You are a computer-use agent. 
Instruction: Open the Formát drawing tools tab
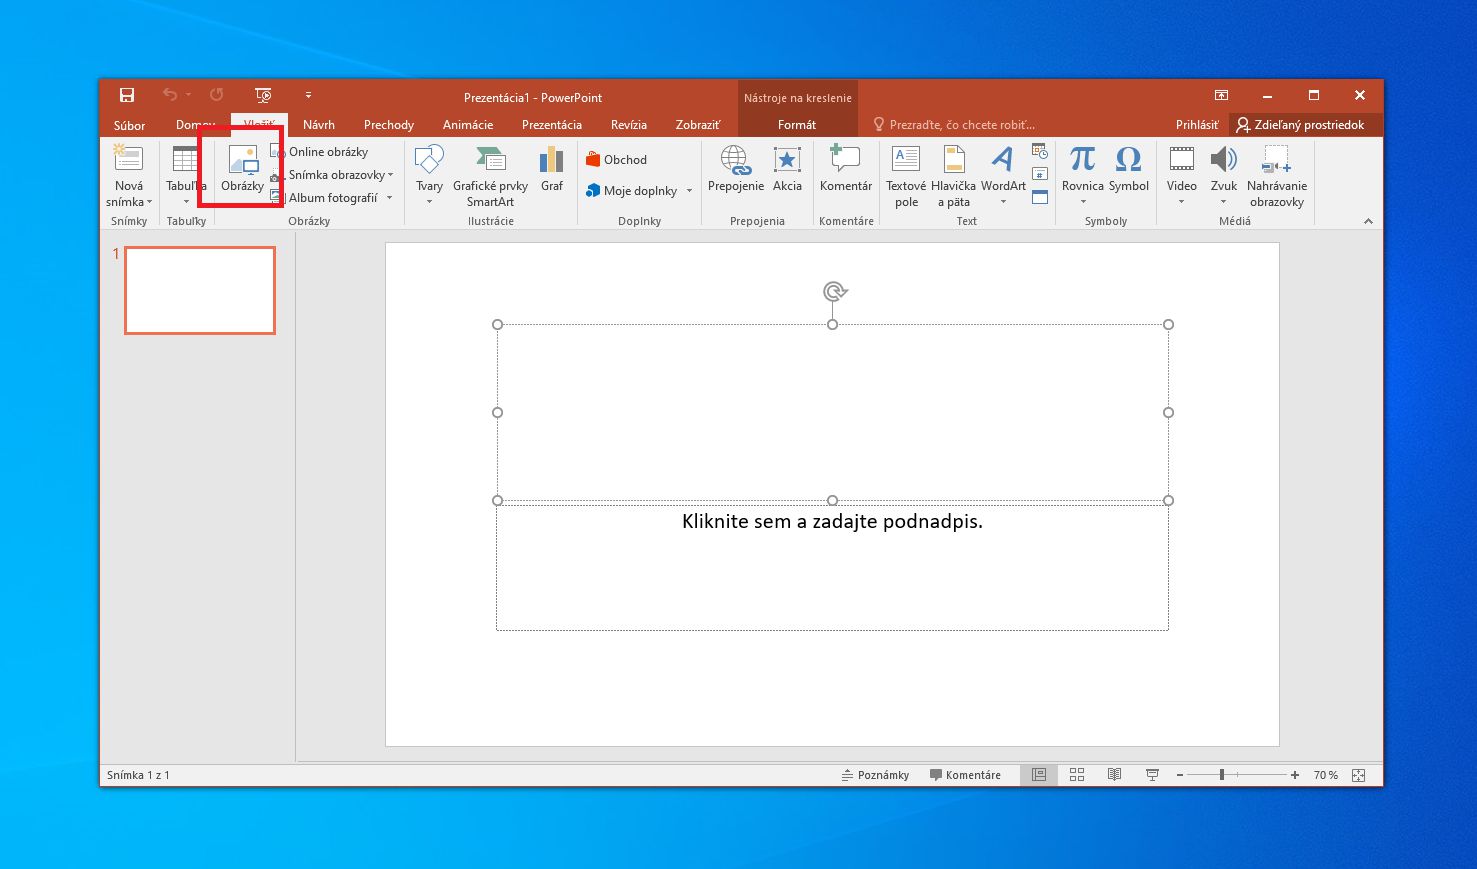point(797,125)
